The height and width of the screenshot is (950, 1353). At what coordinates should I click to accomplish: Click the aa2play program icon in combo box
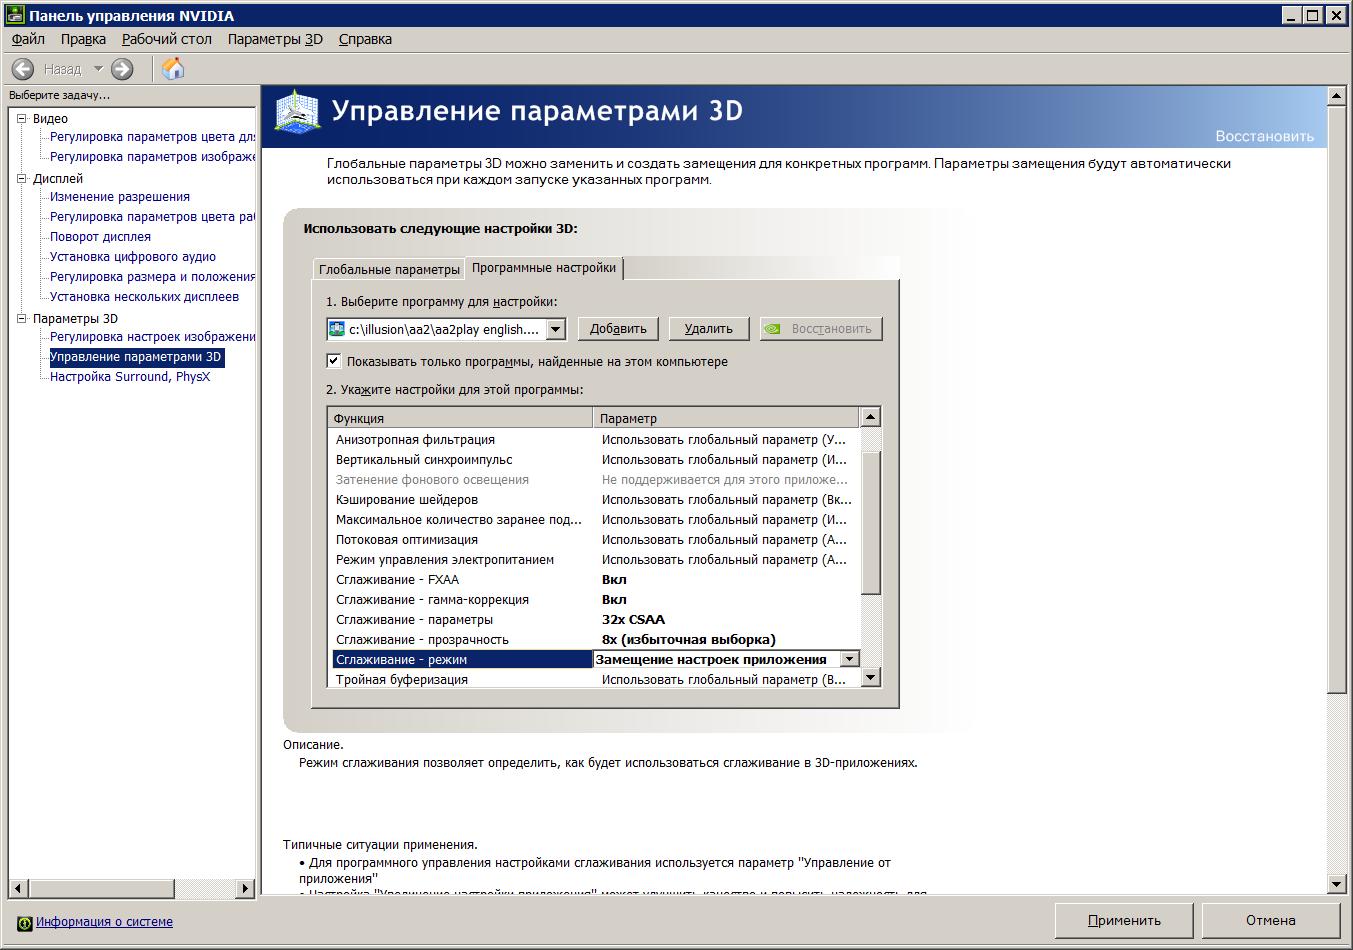pyautogui.click(x=337, y=329)
